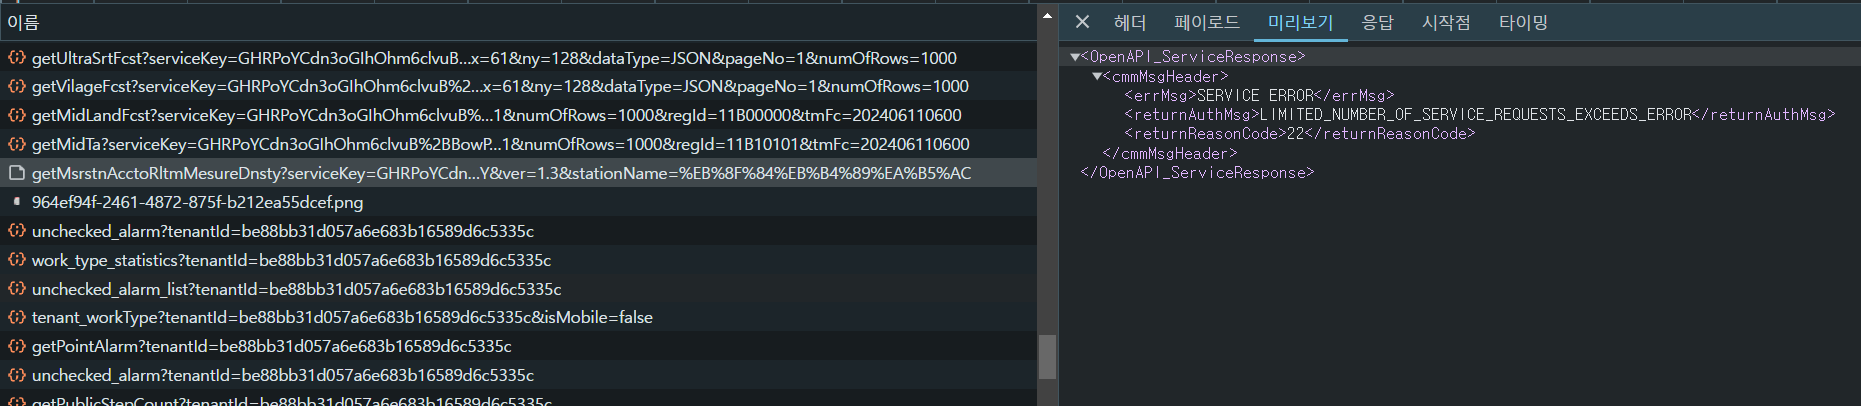Click the getMidTa request JSON icon
The width and height of the screenshot is (1861, 406).
16,144
